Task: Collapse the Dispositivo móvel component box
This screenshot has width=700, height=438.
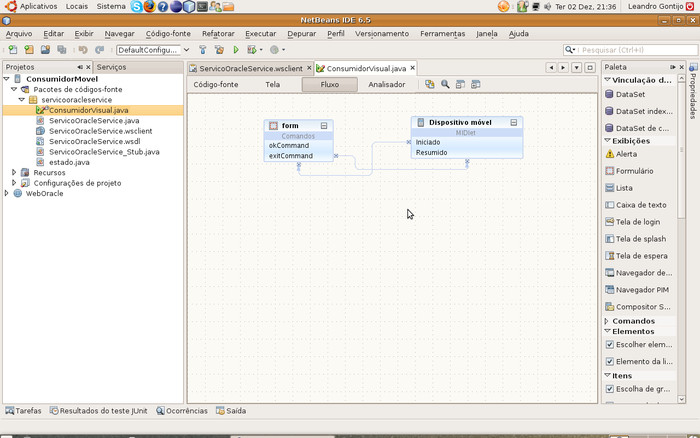Action: click(x=514, y=122)
